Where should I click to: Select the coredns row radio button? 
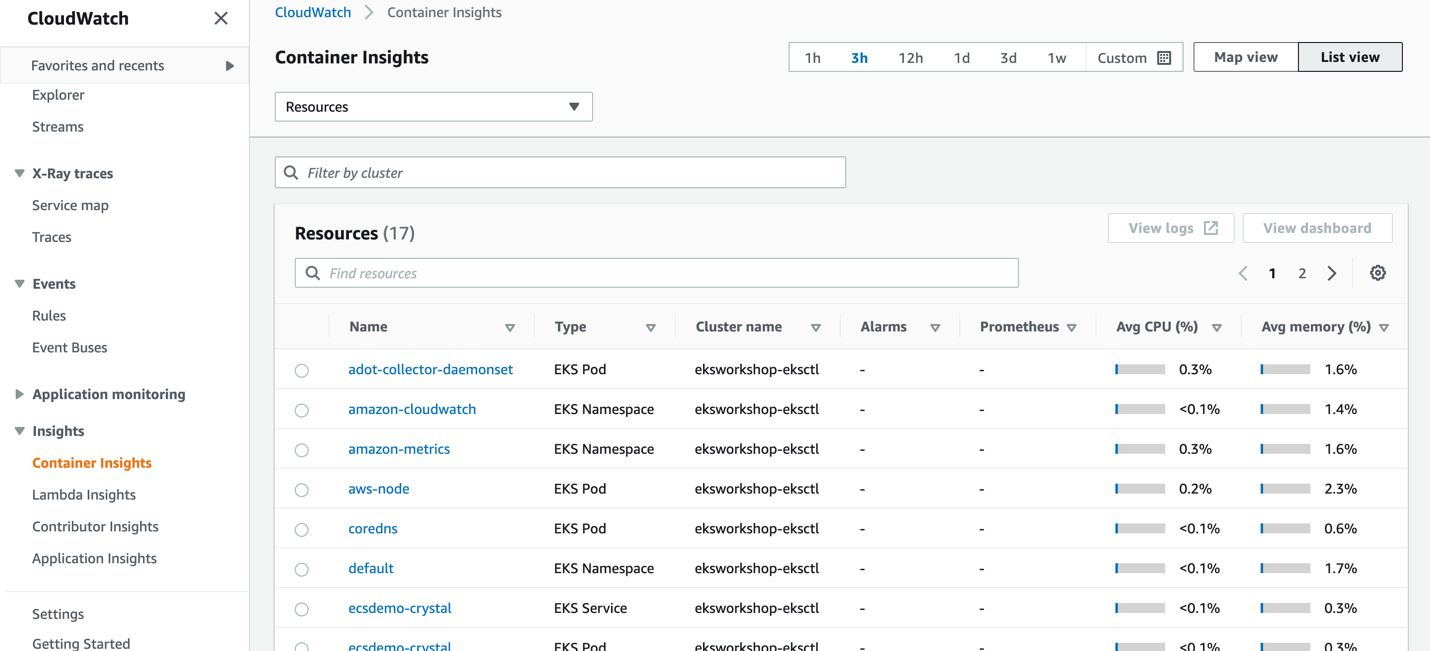point(302,529)
